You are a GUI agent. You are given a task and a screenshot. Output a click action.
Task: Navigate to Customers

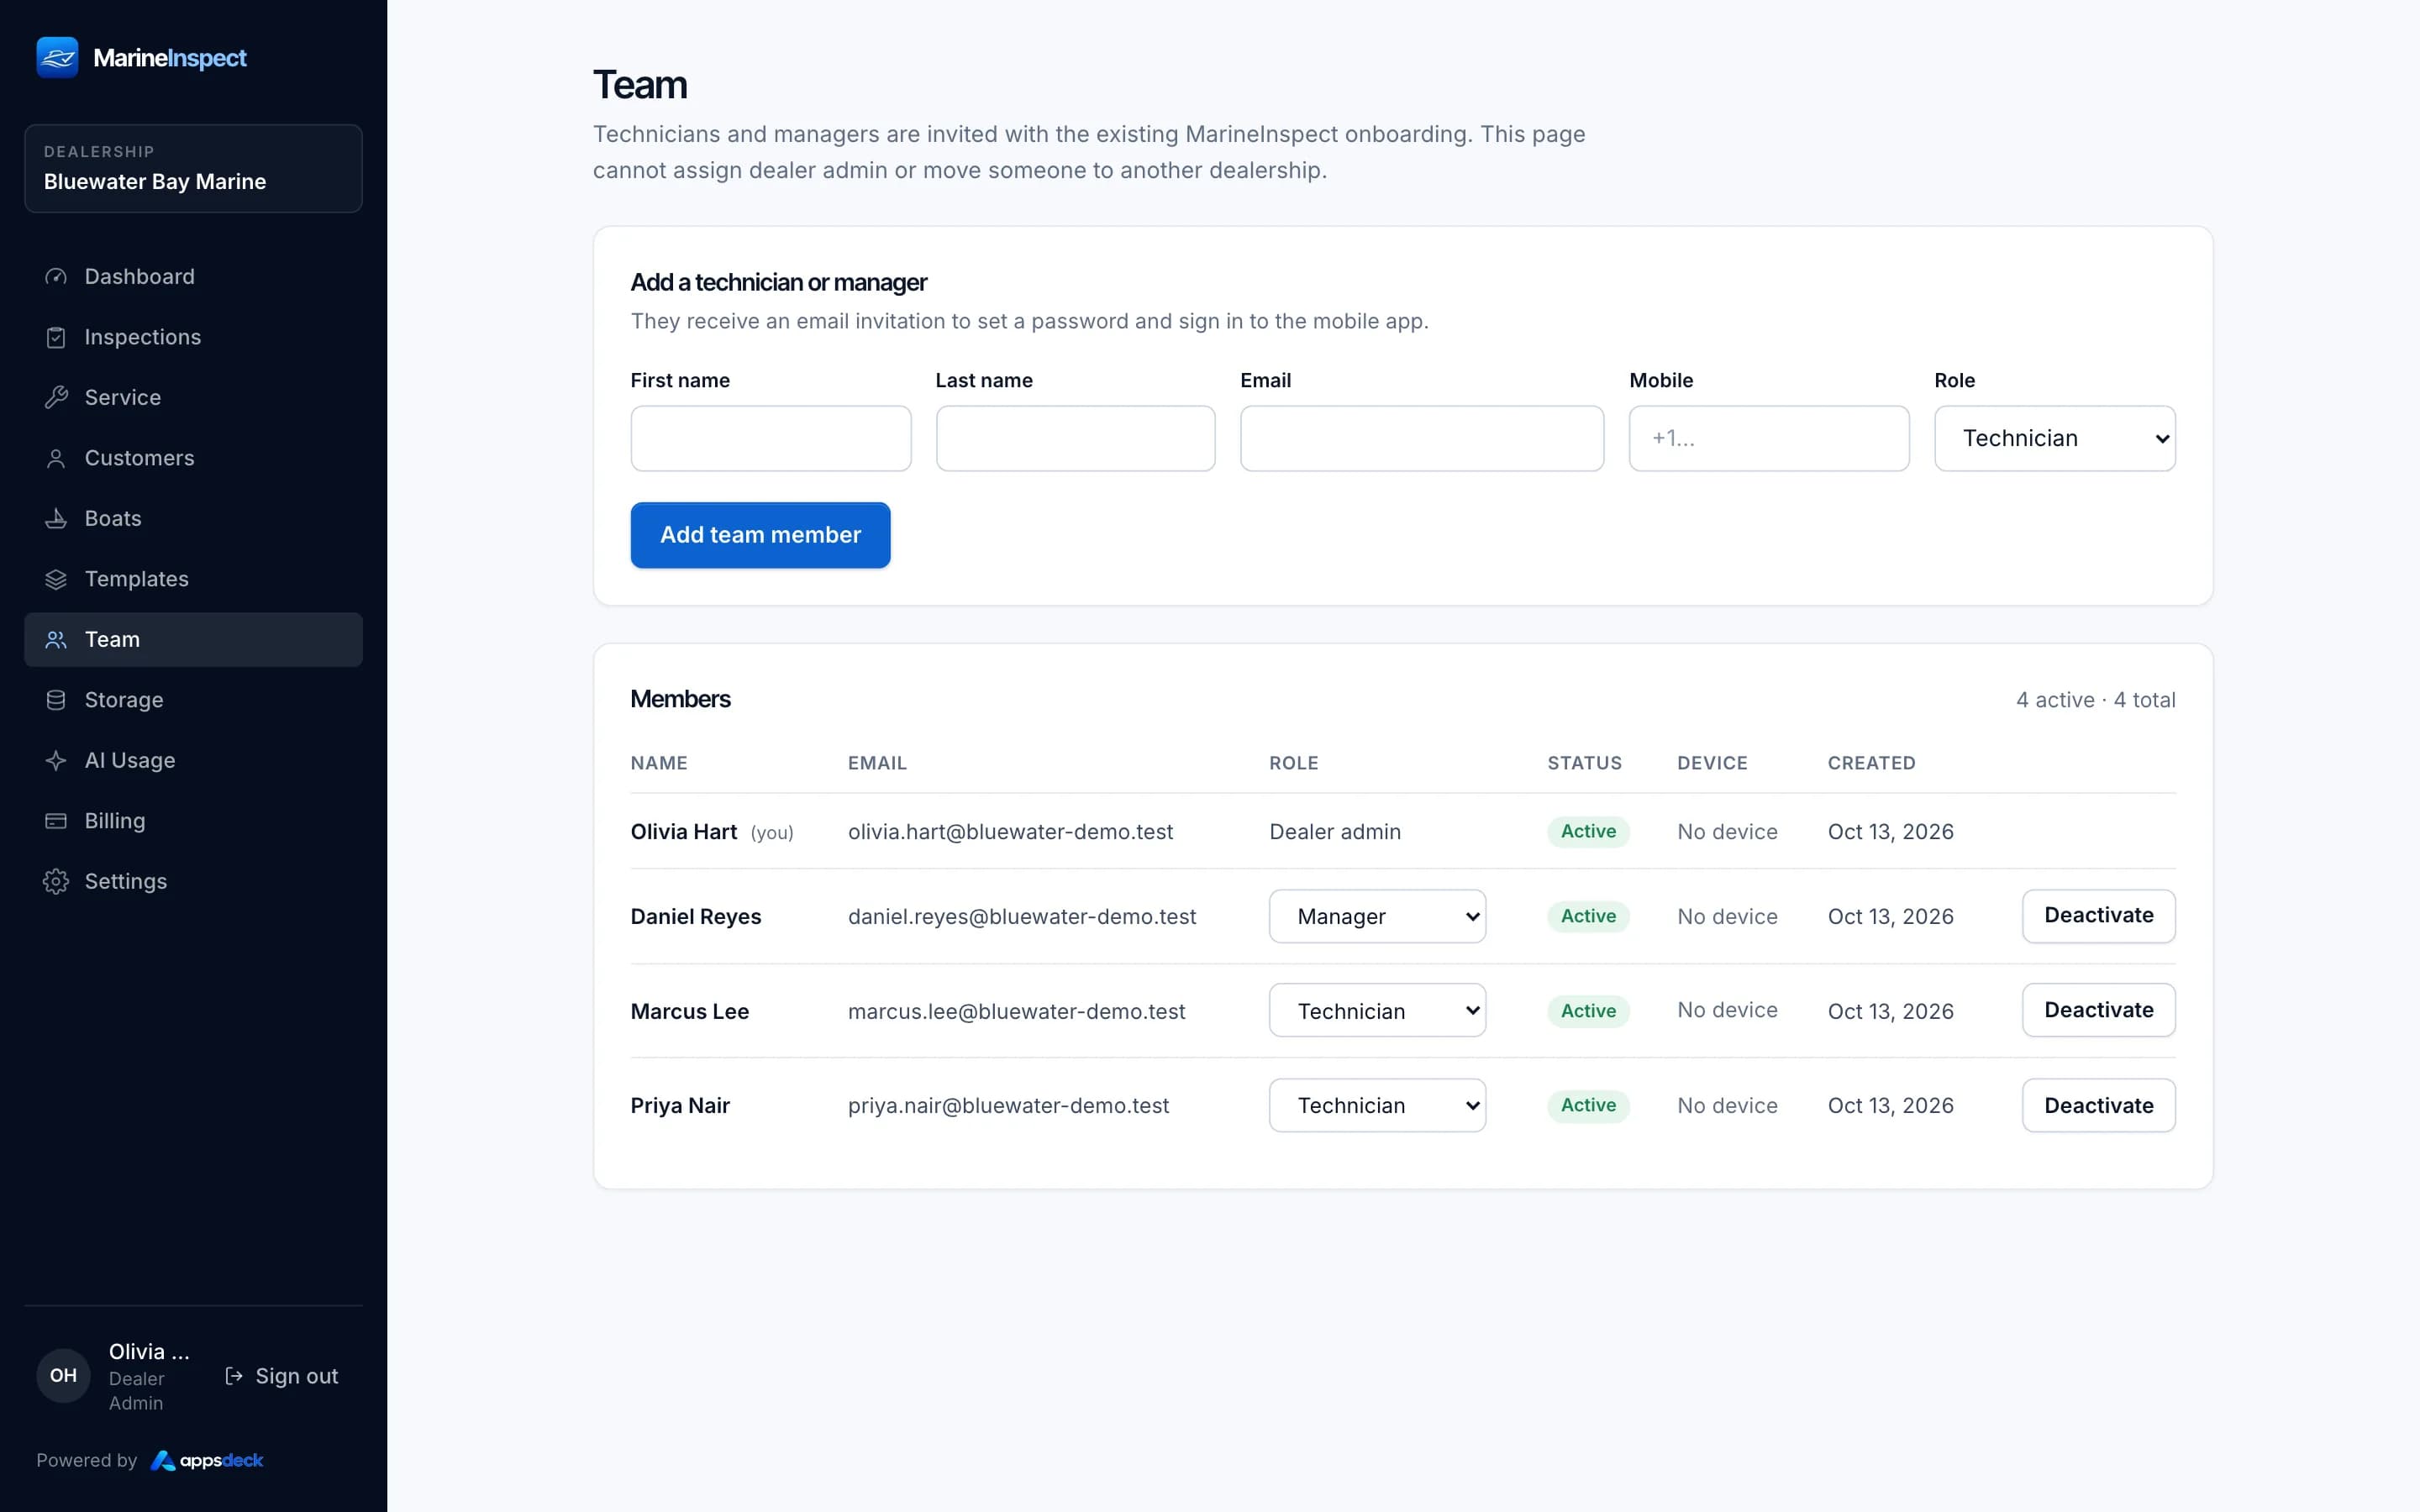pos(193,458)
